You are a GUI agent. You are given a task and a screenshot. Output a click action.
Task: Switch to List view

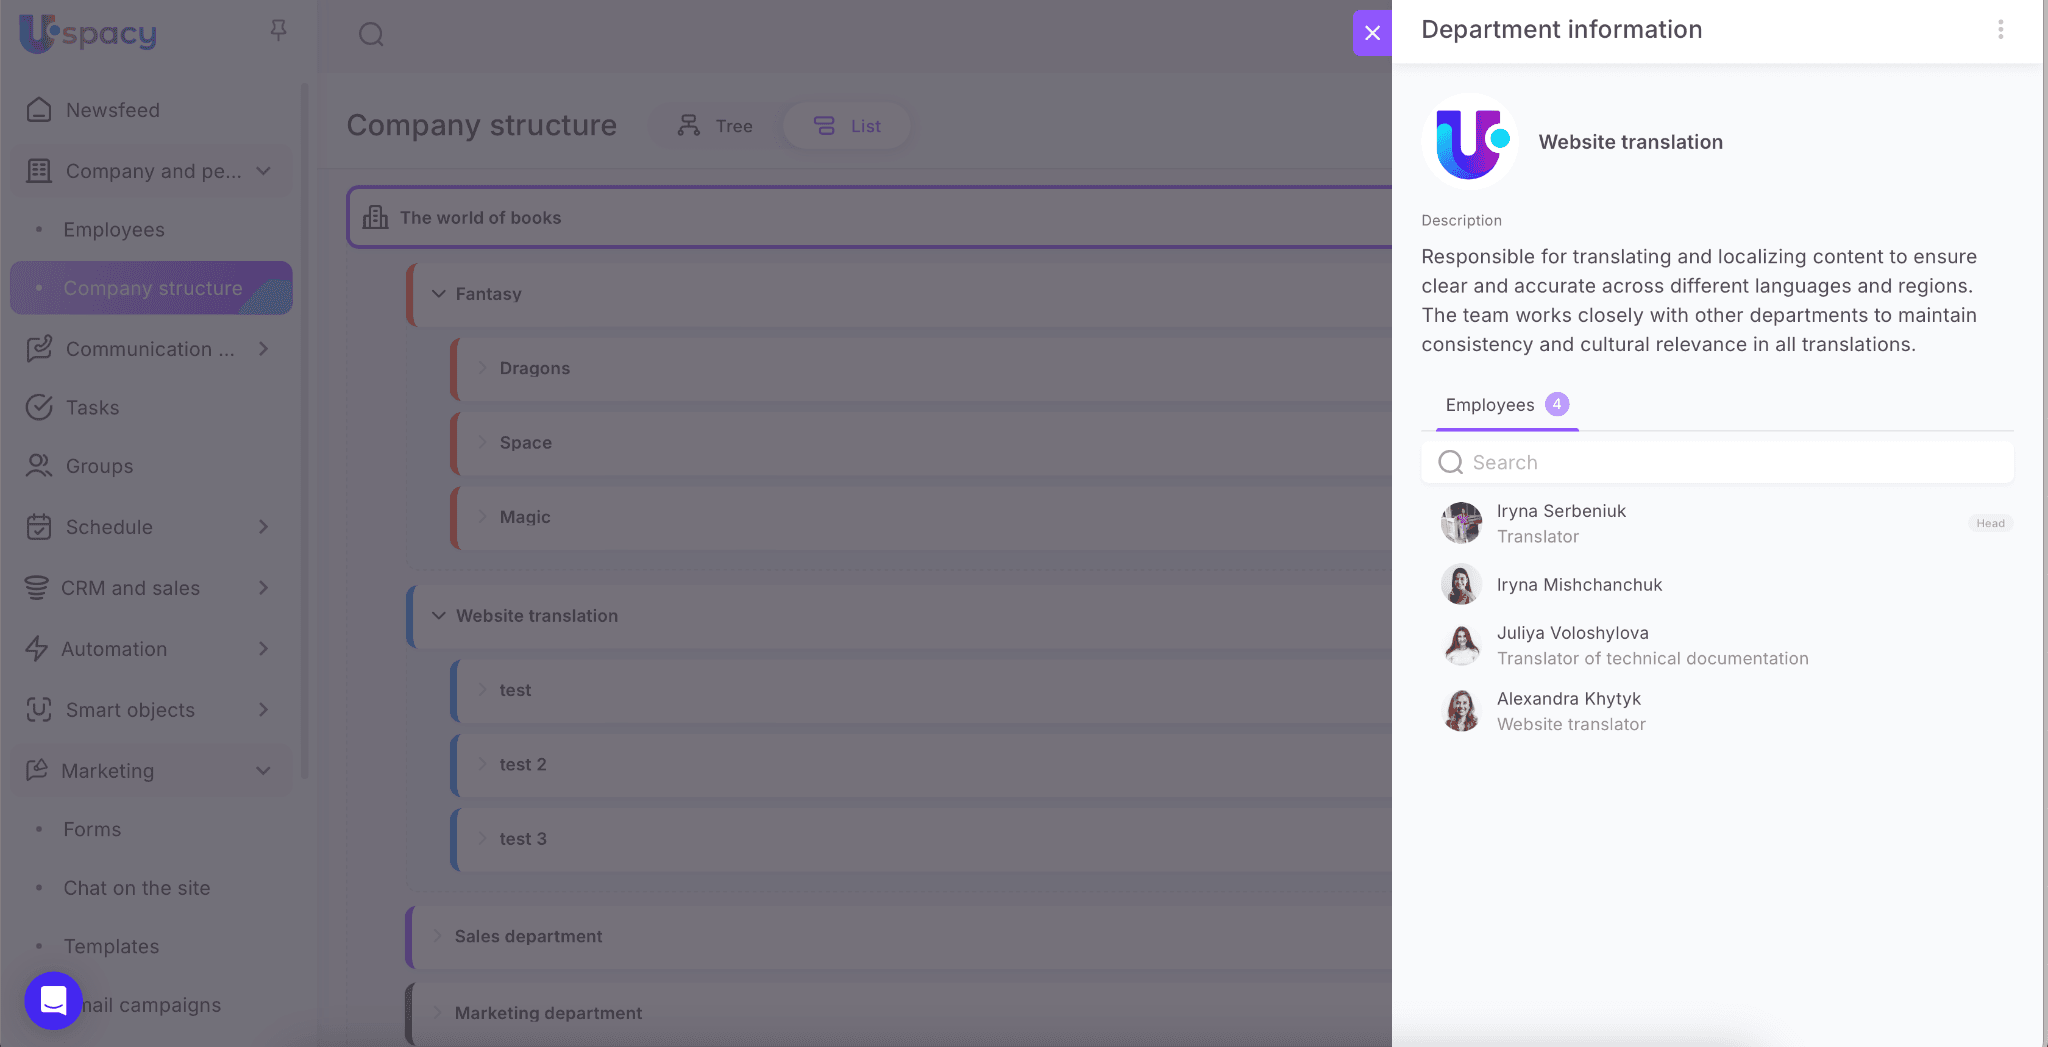(847, 126)
